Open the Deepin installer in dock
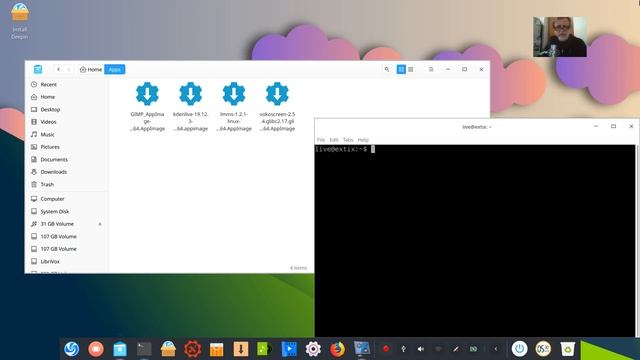 [168, 349]
